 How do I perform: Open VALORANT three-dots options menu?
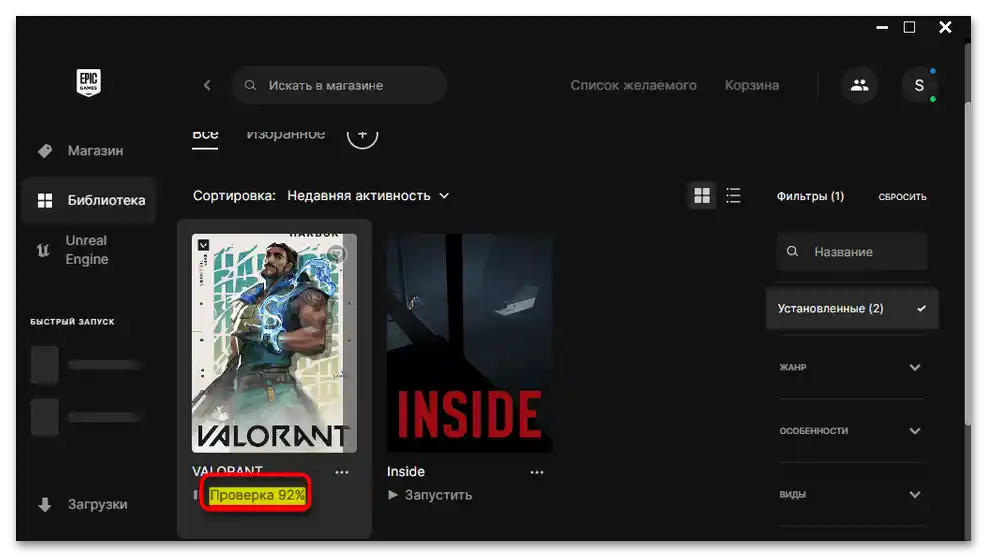[342, 472]
